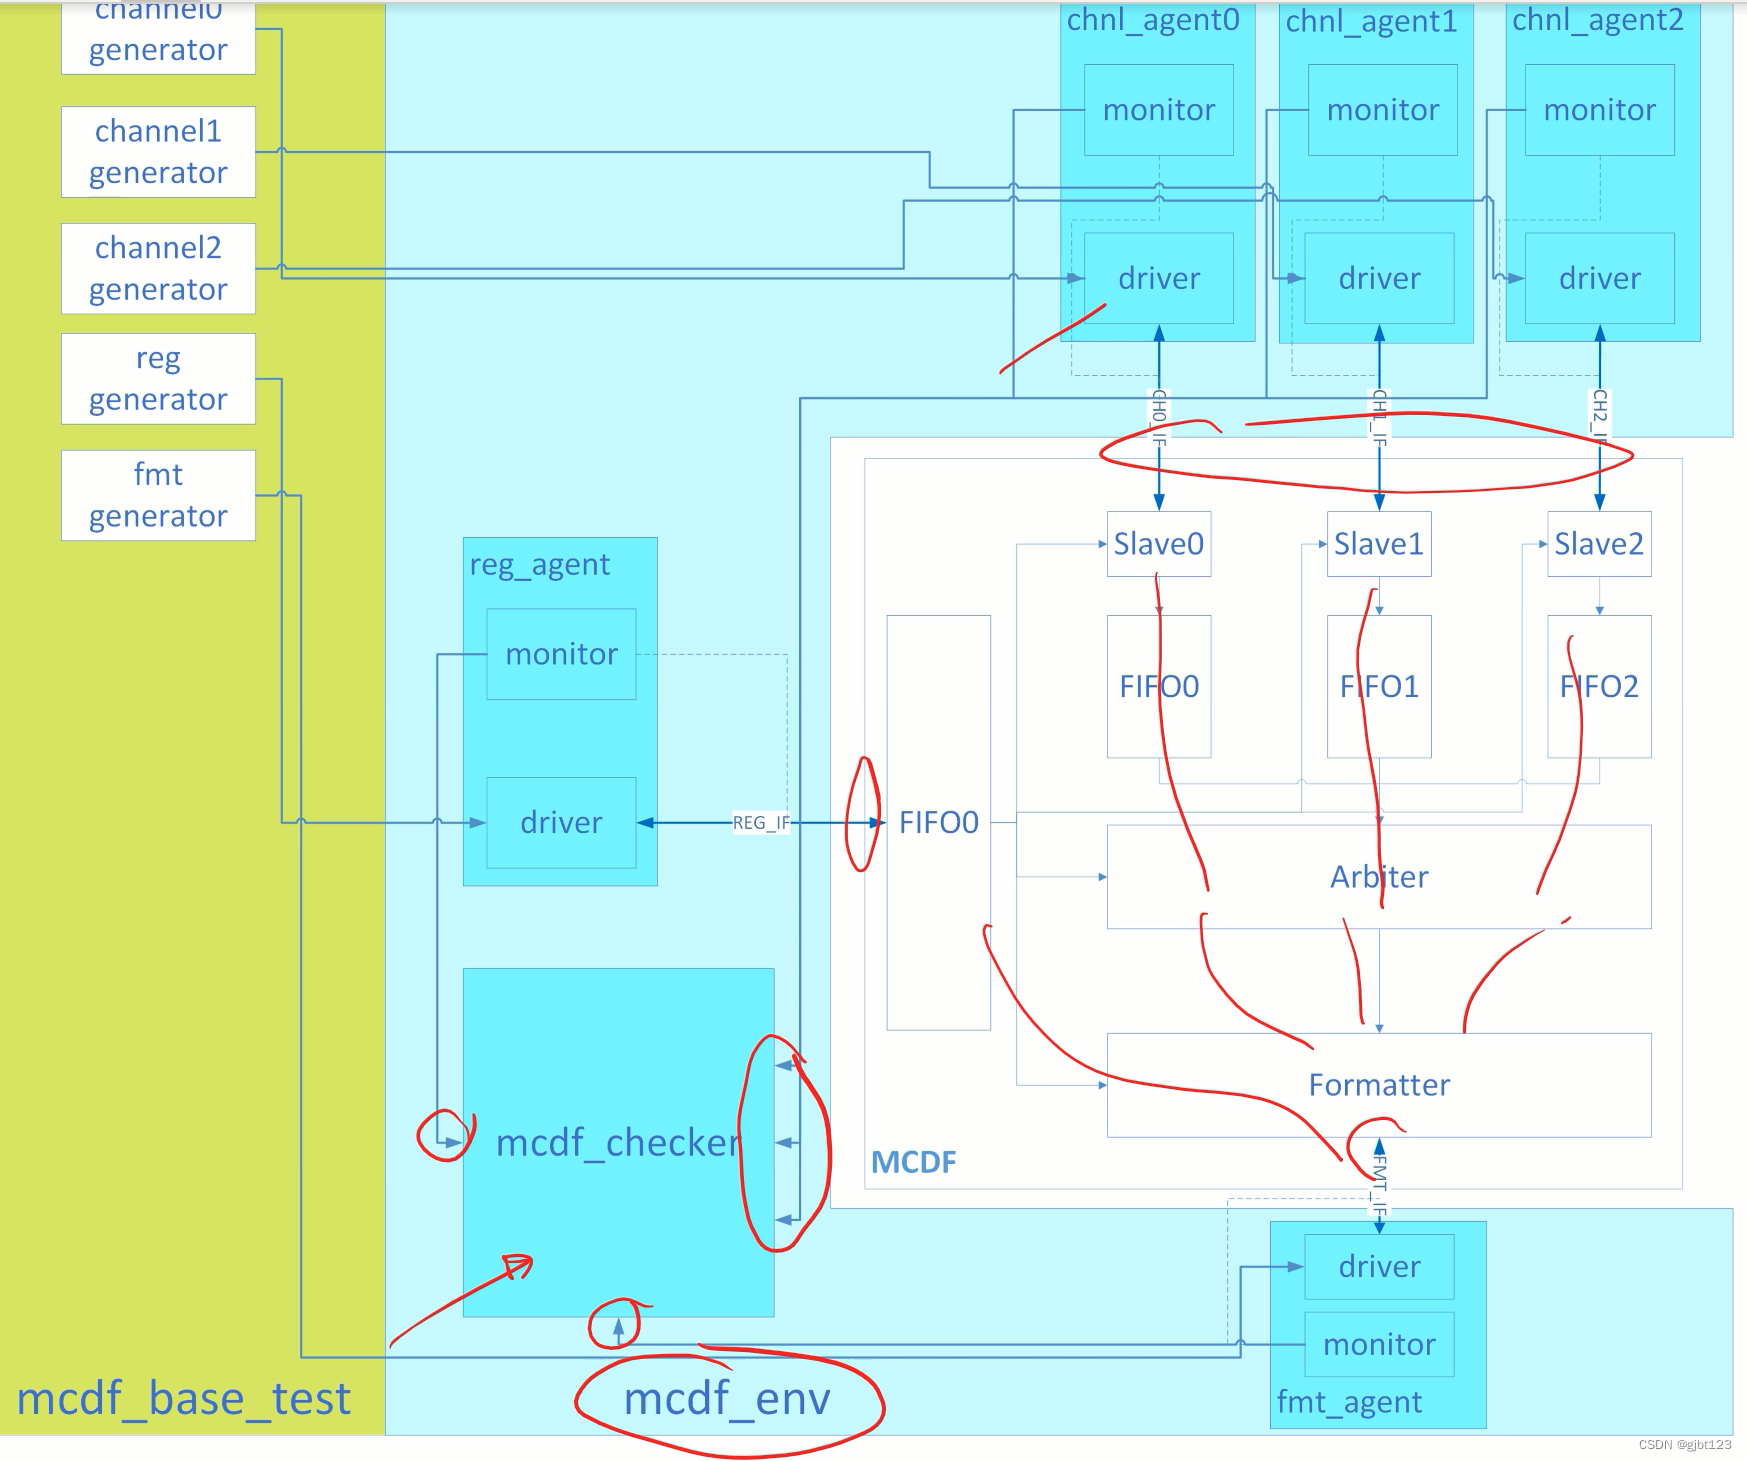Select the Slave2 block
This screenshot has width=1747, height=1461.
(1599, 544)
